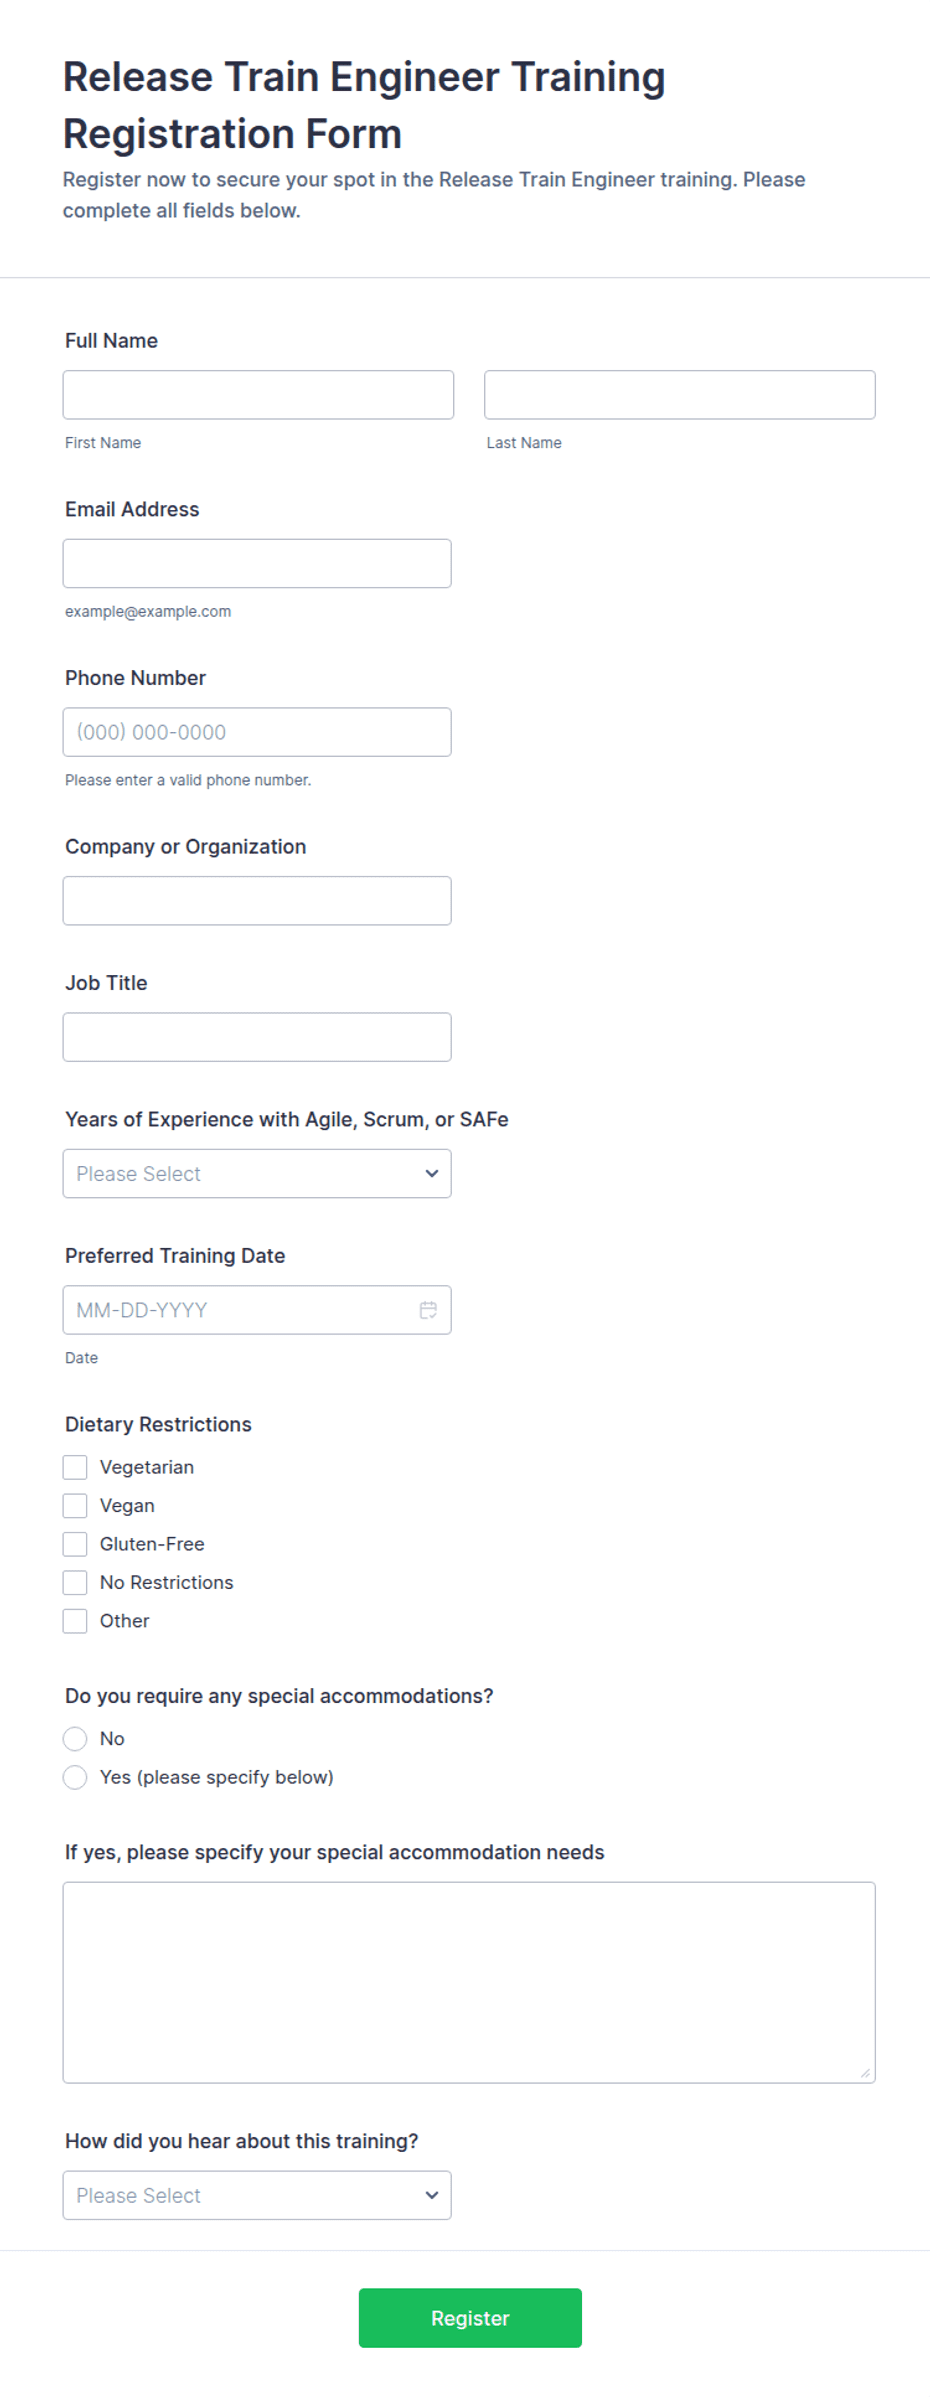Viewport: 930px width, 2397px height.
Task: Click into the Last Name field
Action: [x=680, y=395]
